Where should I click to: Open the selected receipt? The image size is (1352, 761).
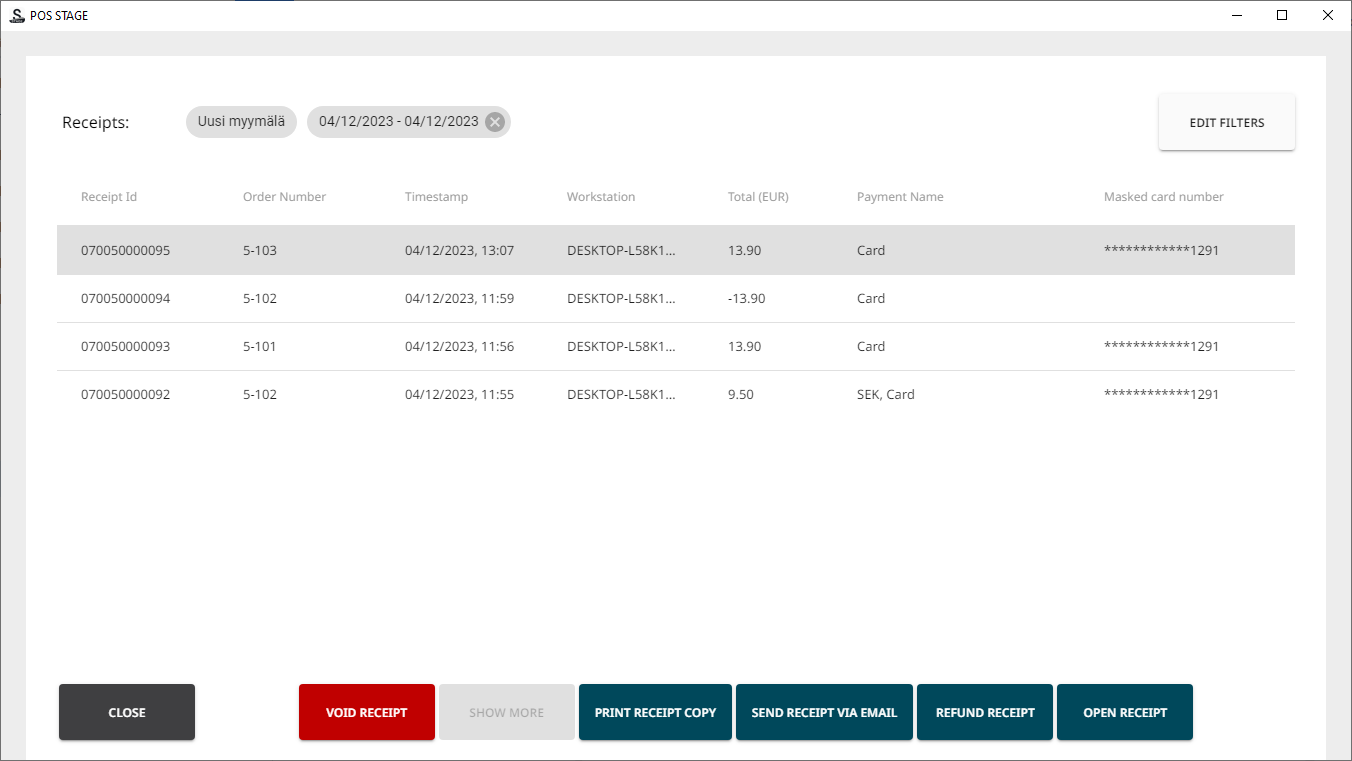pos(1124,712)
